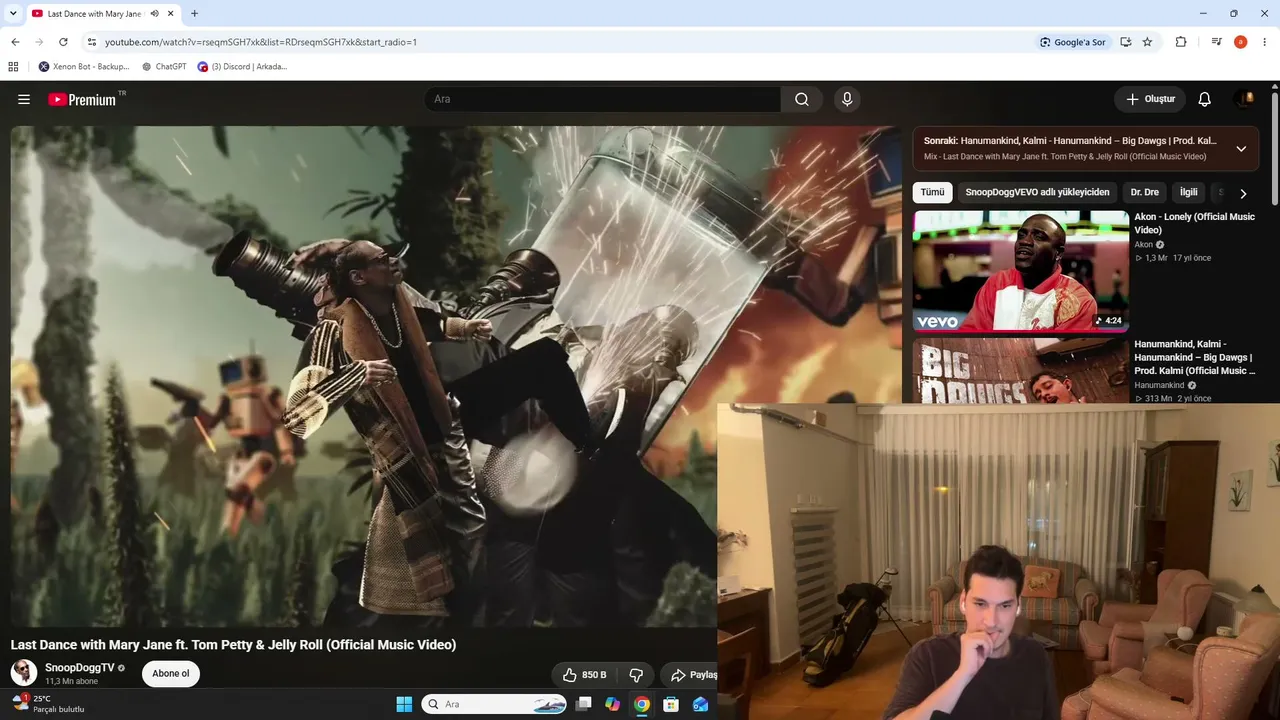The width and height of the screenshot is (1280, 720).
Task: Select the Dr. Dre filter chip
Action: click(1145, 192)
